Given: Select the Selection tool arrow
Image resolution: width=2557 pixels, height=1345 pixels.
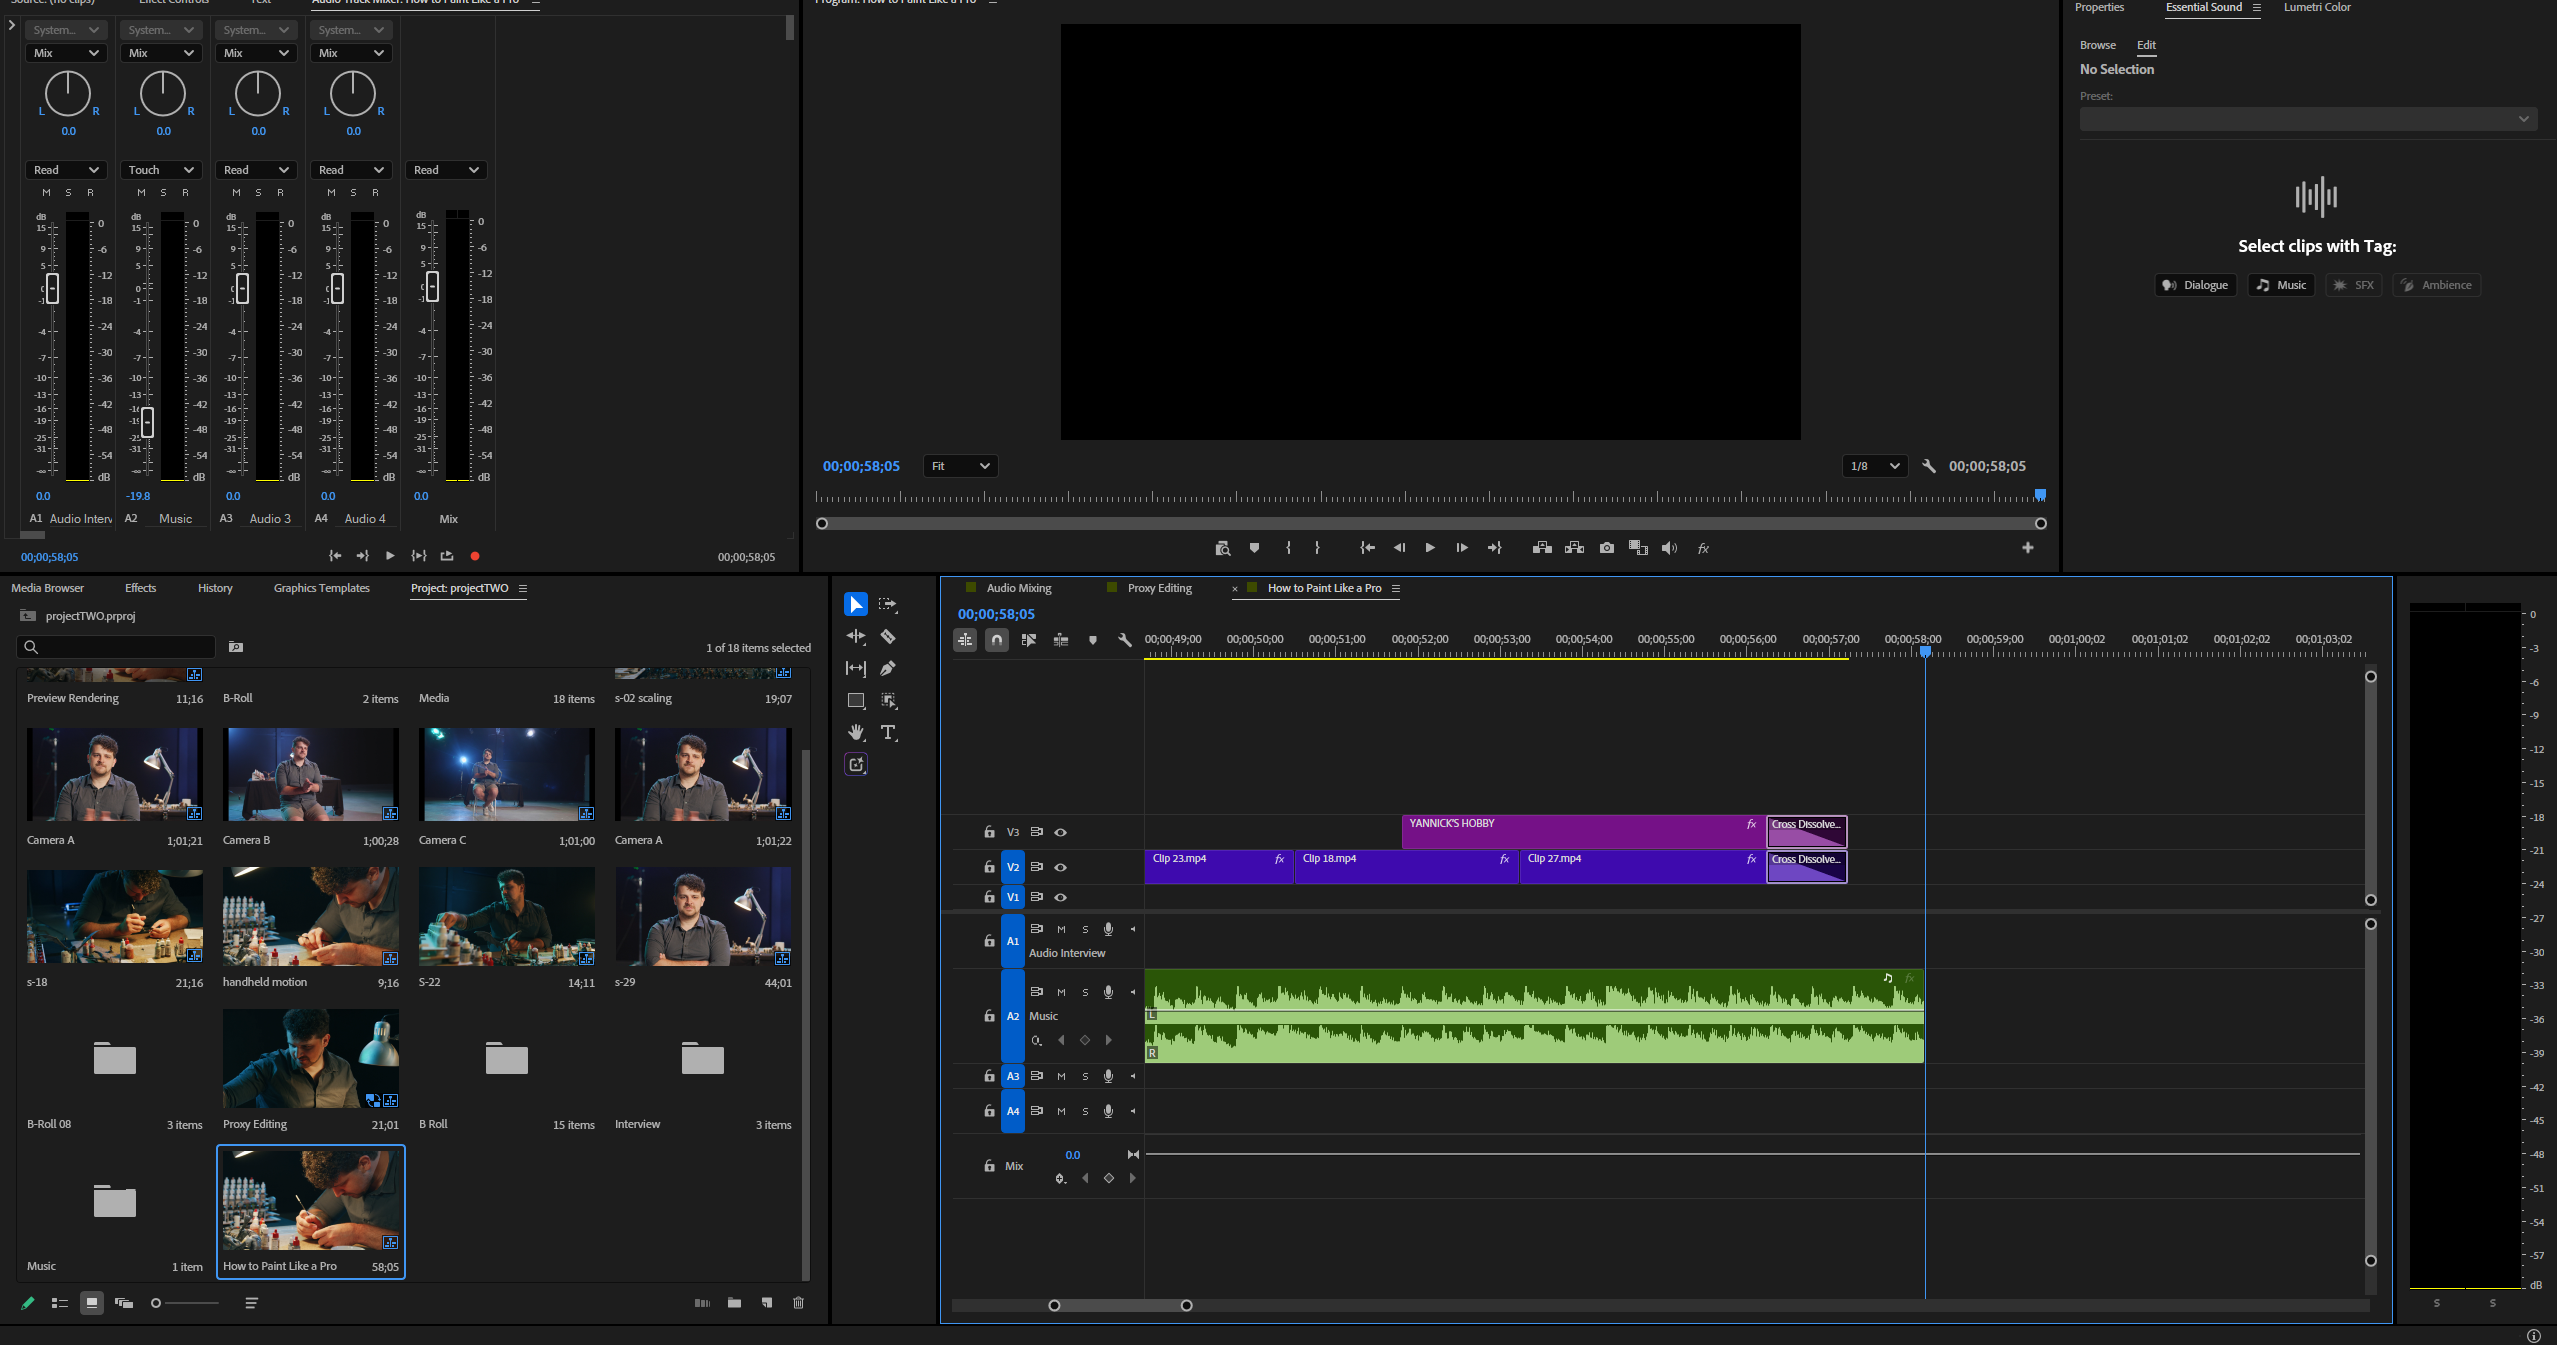Looking at the screenshot, I should click(x=856, y=605).
